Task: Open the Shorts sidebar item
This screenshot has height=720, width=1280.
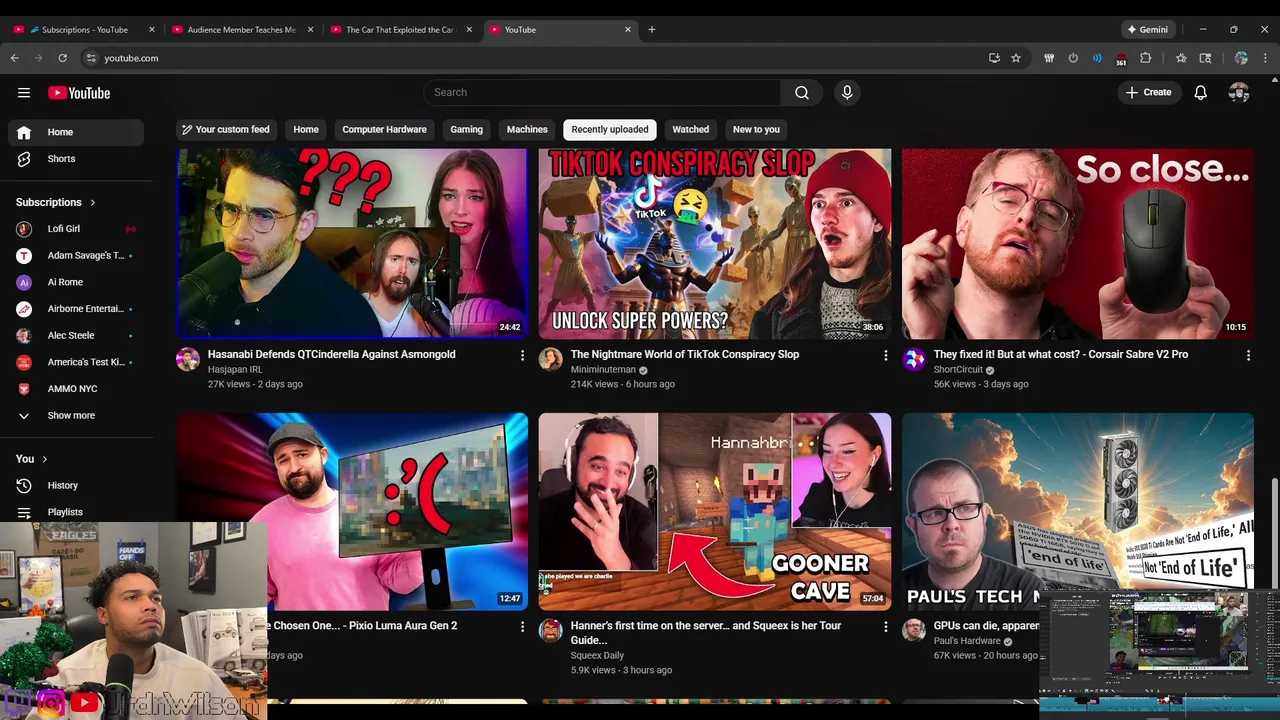Action: [x=76, y=159]
